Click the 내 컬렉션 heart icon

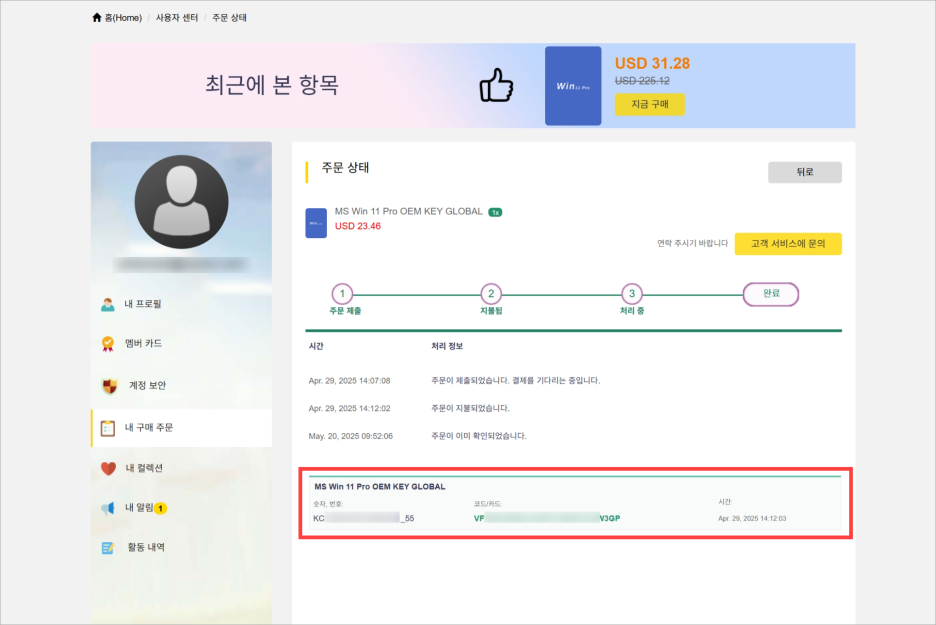tap(108, 469)
